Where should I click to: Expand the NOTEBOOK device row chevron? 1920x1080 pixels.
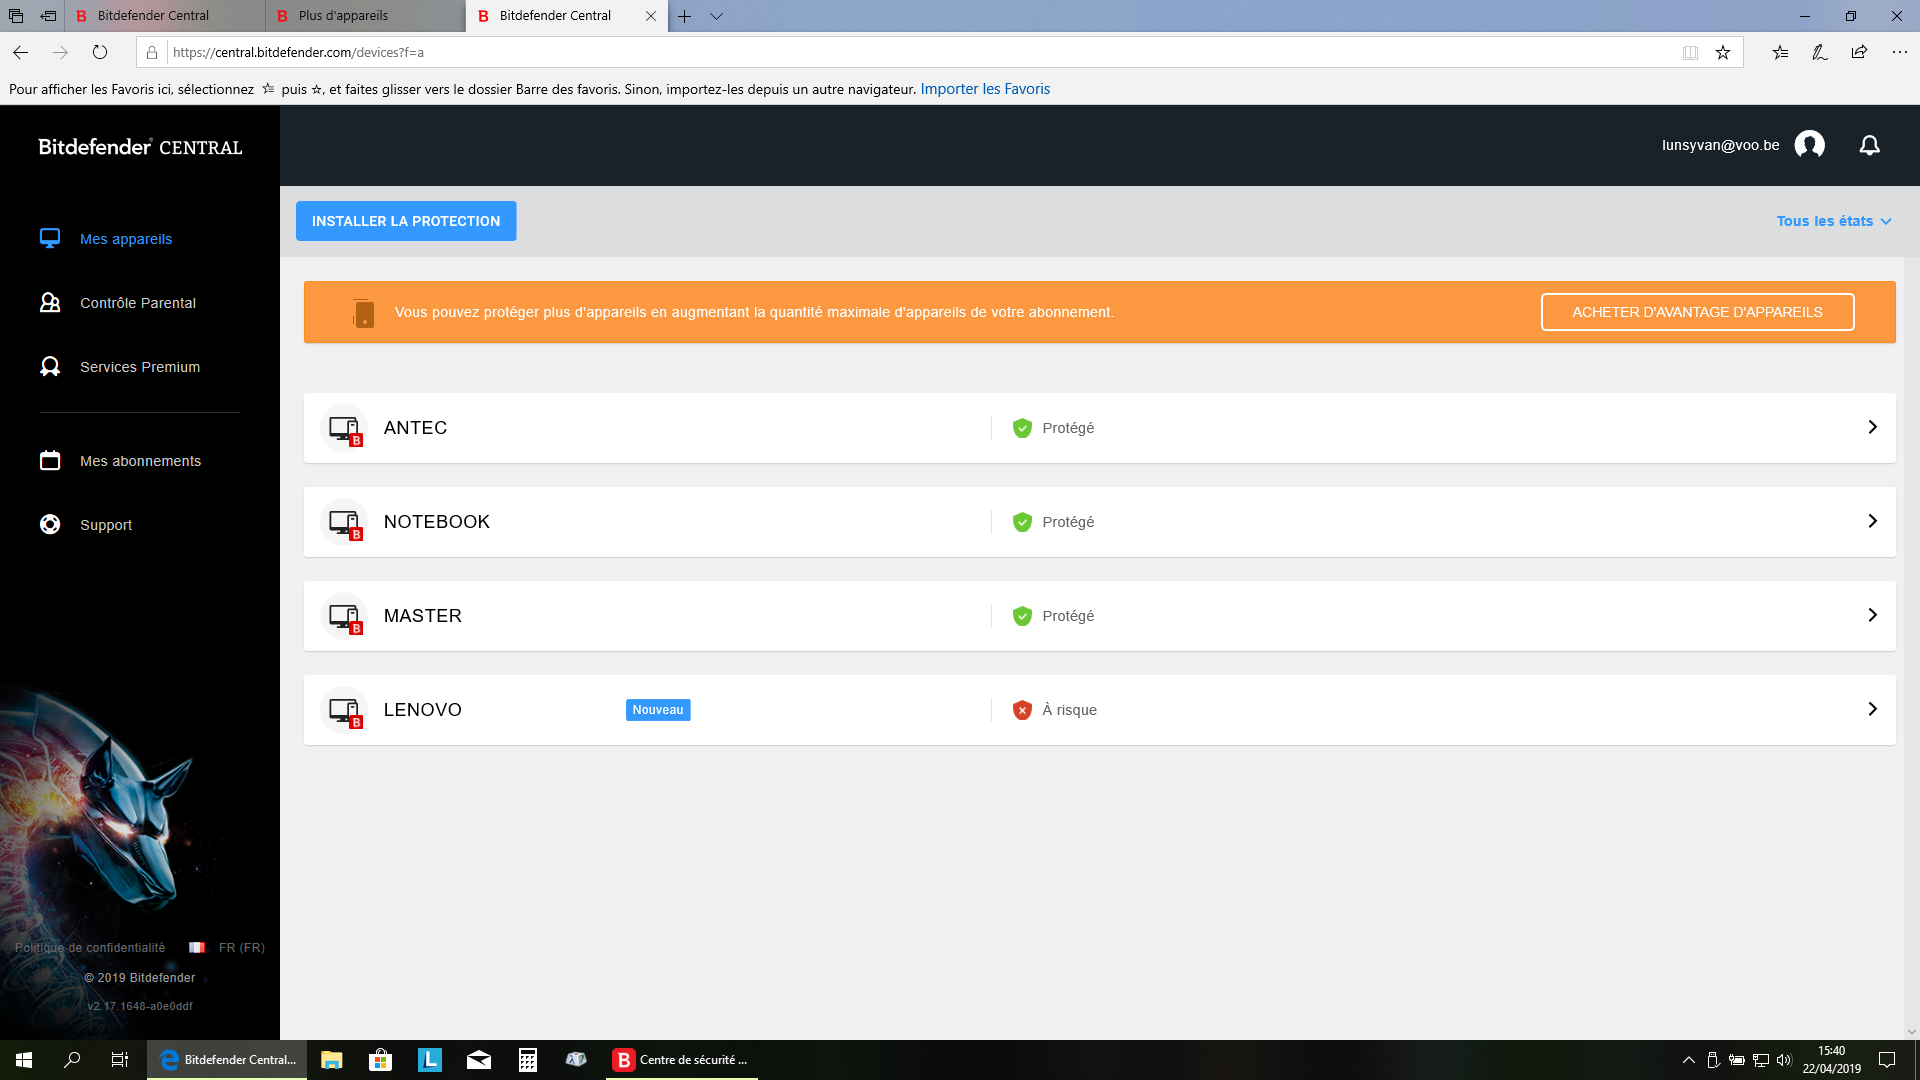(x=1872, y=521)
